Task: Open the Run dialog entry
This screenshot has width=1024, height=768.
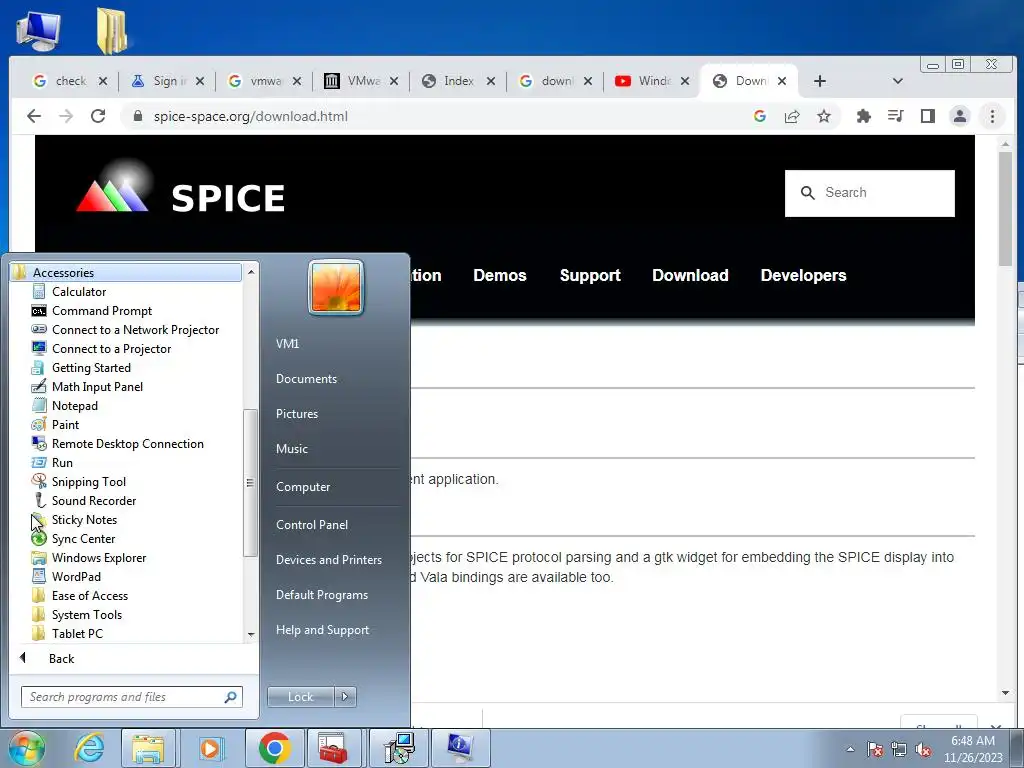Action: click(62, 462)
